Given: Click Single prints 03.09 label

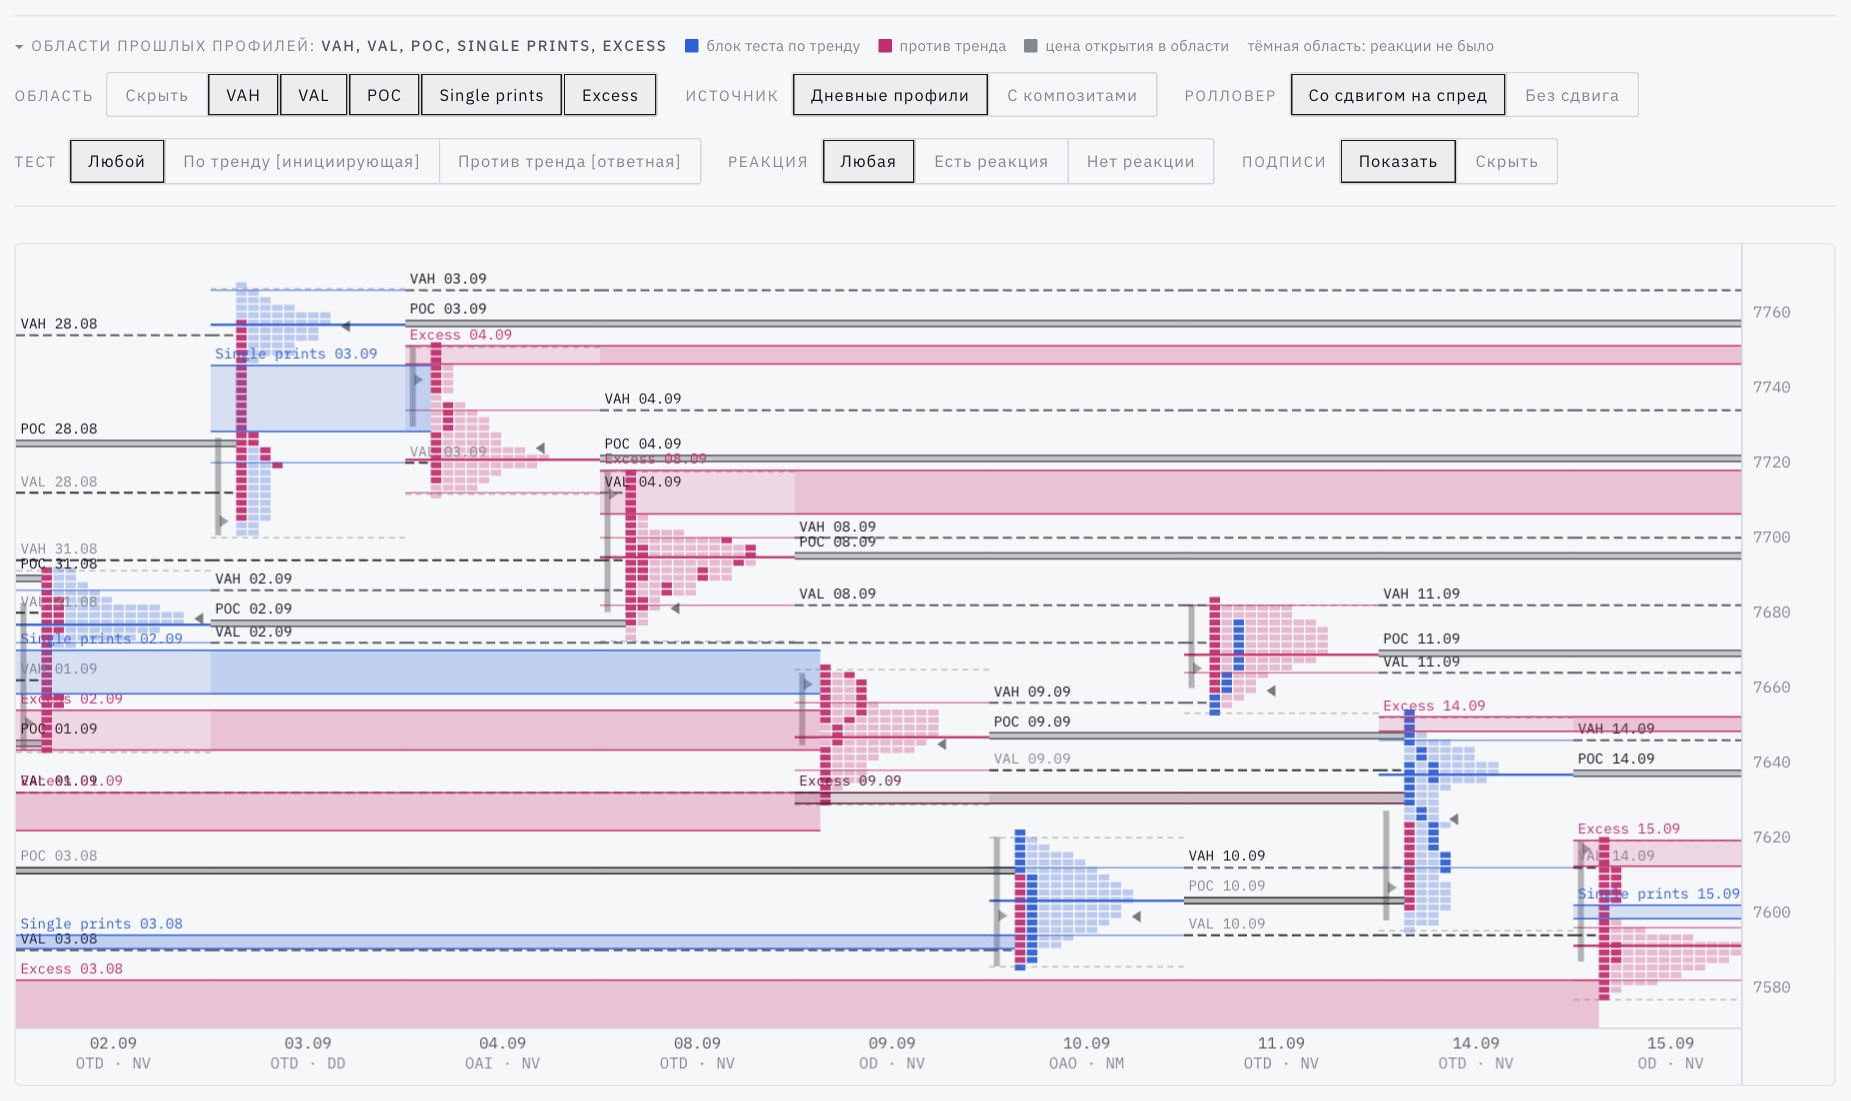Looking at the screenshot, I should tap(296, 354).
